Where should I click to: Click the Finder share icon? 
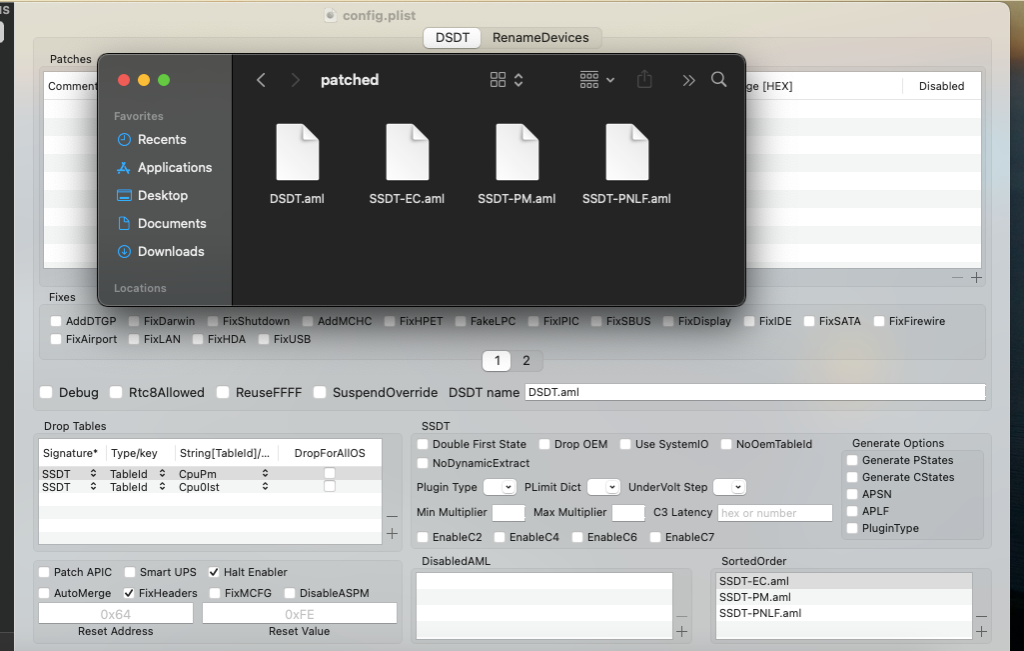pyautogui.click(x=645, y=80)
